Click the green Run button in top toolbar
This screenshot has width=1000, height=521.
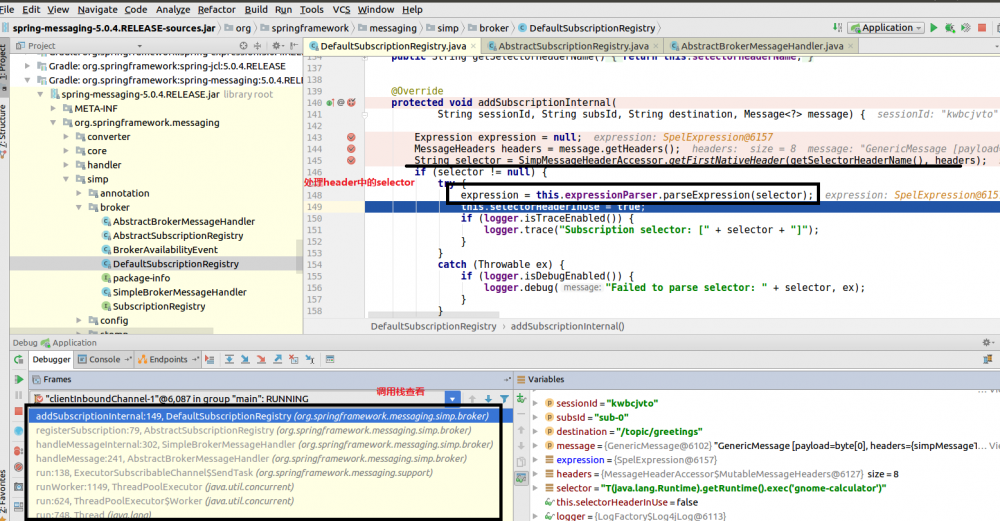pyautogui.click(x=934, y=28)
